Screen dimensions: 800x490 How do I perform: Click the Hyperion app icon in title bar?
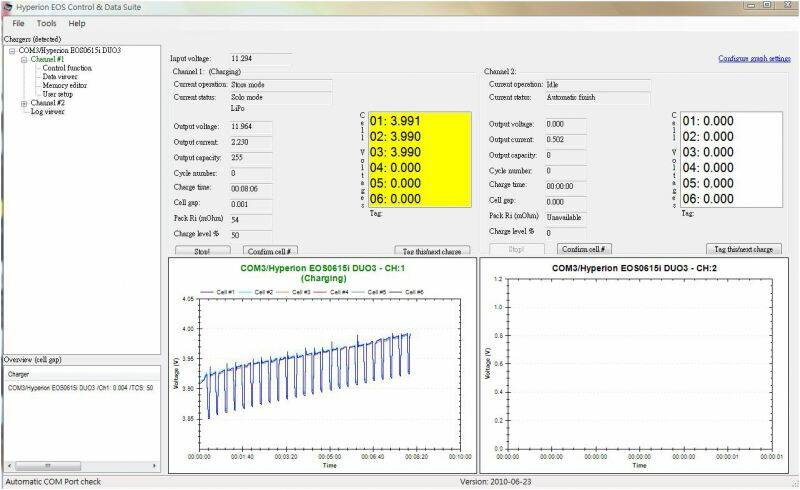click(x=8, y=7)
